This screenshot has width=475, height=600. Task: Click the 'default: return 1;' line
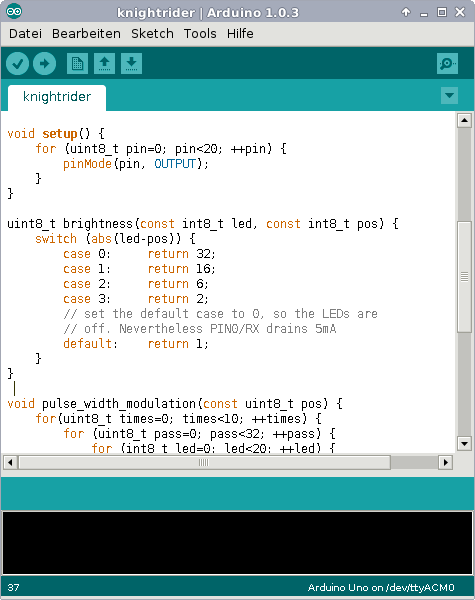click(136, 344)
